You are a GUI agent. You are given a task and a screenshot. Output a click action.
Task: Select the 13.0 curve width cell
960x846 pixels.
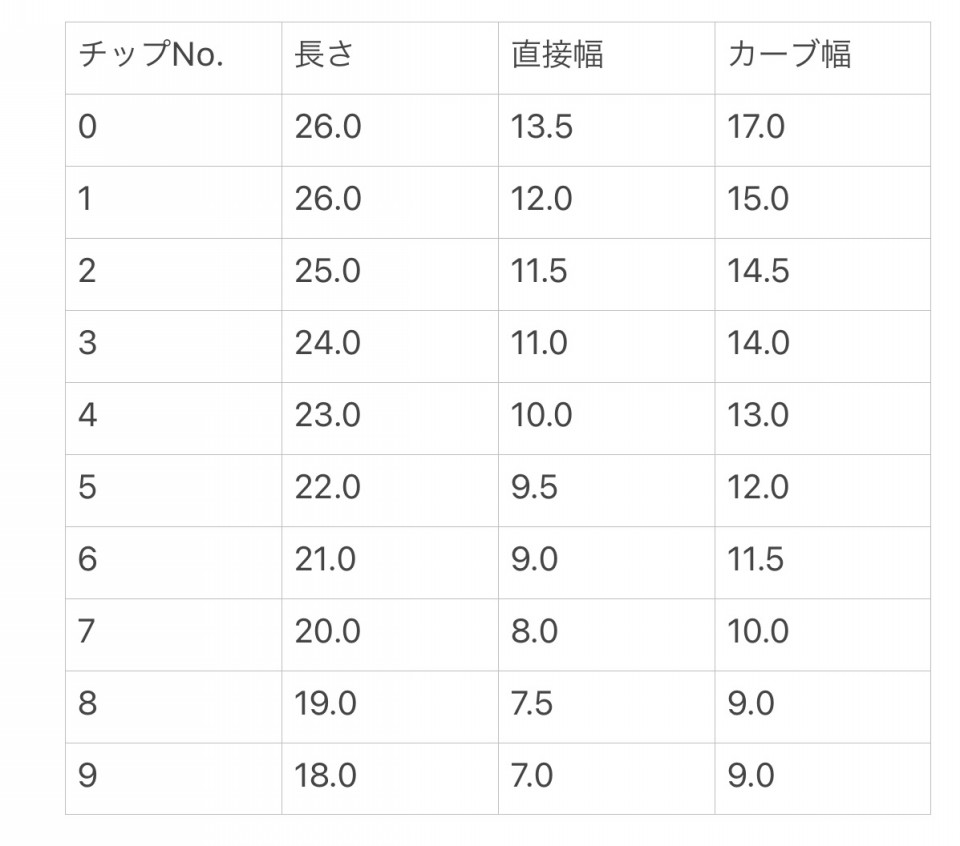pos(823,419)
